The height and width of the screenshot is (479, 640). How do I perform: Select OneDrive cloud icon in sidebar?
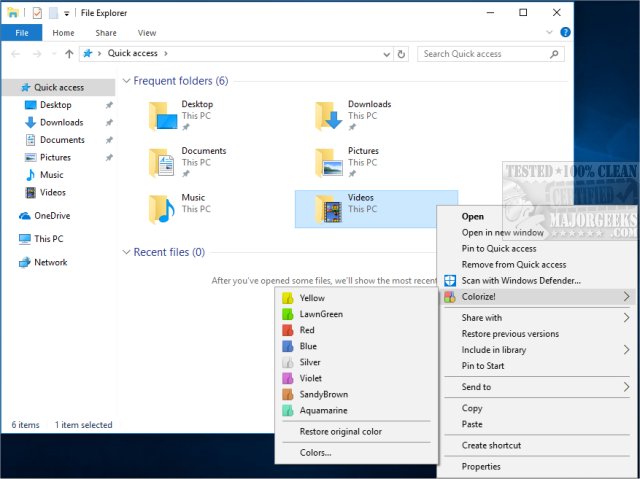(x=25, y=215)
